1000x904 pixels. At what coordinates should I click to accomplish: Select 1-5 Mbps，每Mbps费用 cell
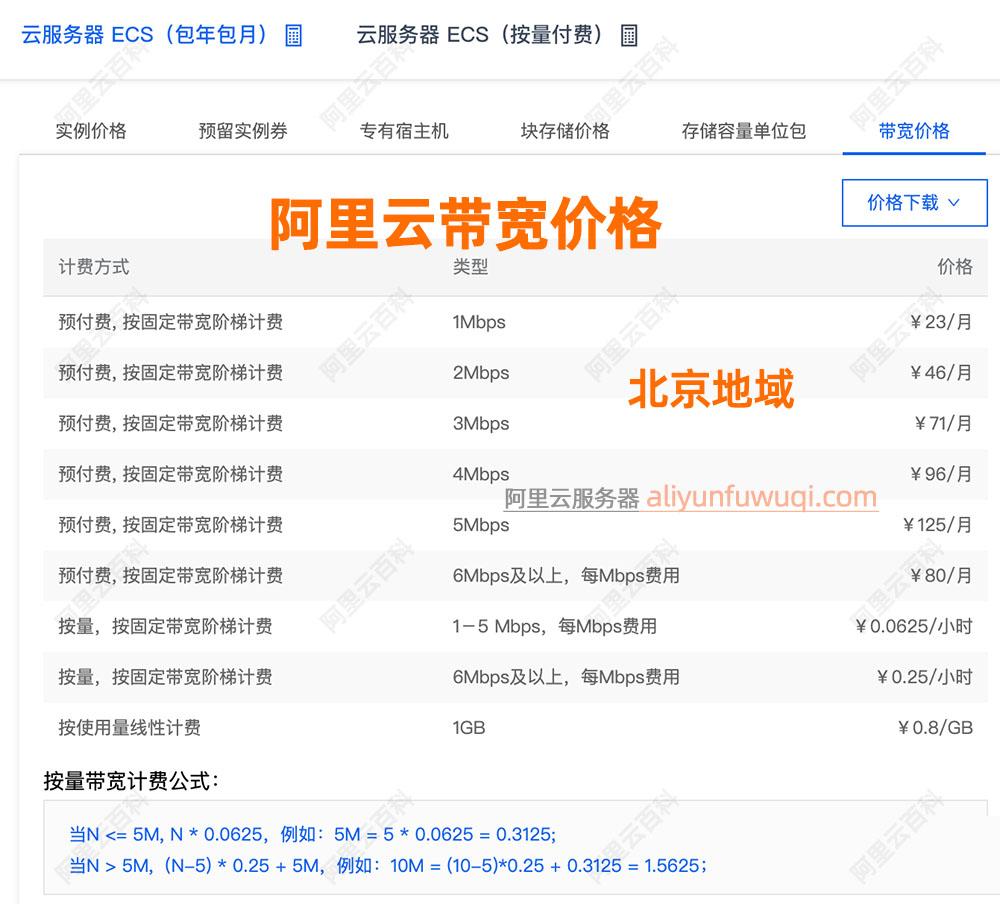pyautogui.click(x=555, y=626)
